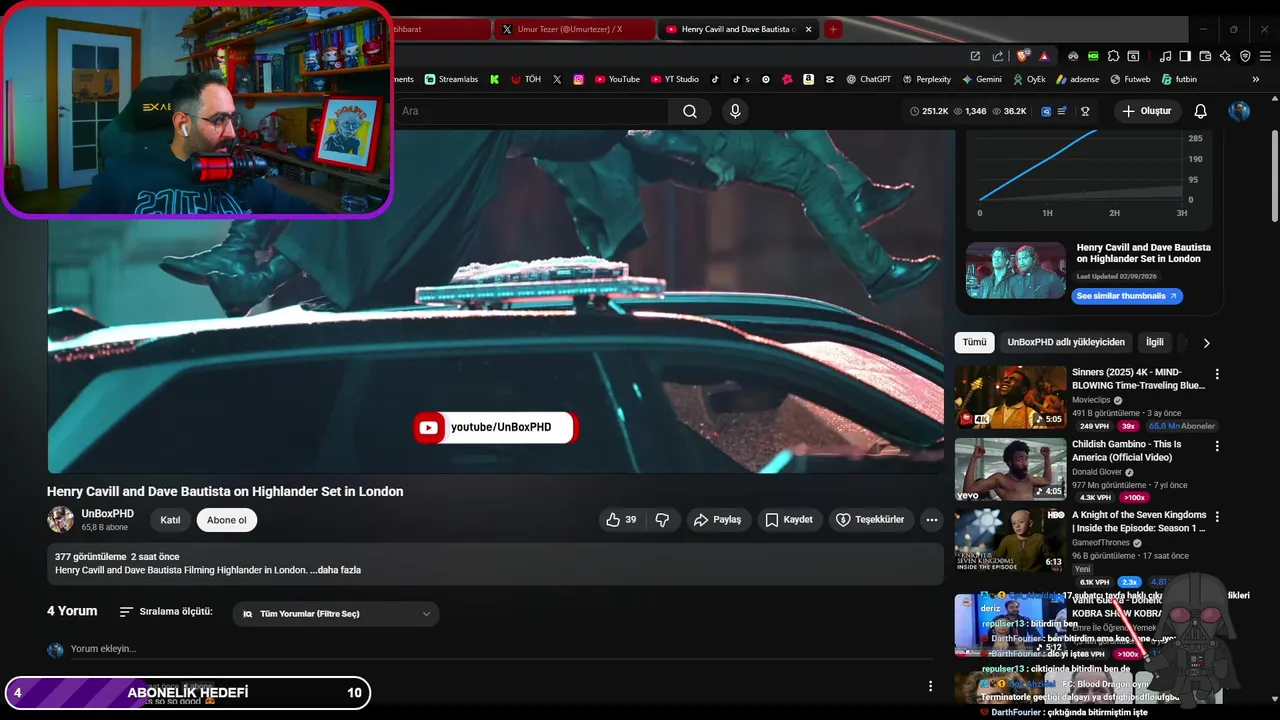Image resolution: width=1280 pixels, height=720 pixels.
Task: Open futbin bookmark
Action: [1179, 79]
